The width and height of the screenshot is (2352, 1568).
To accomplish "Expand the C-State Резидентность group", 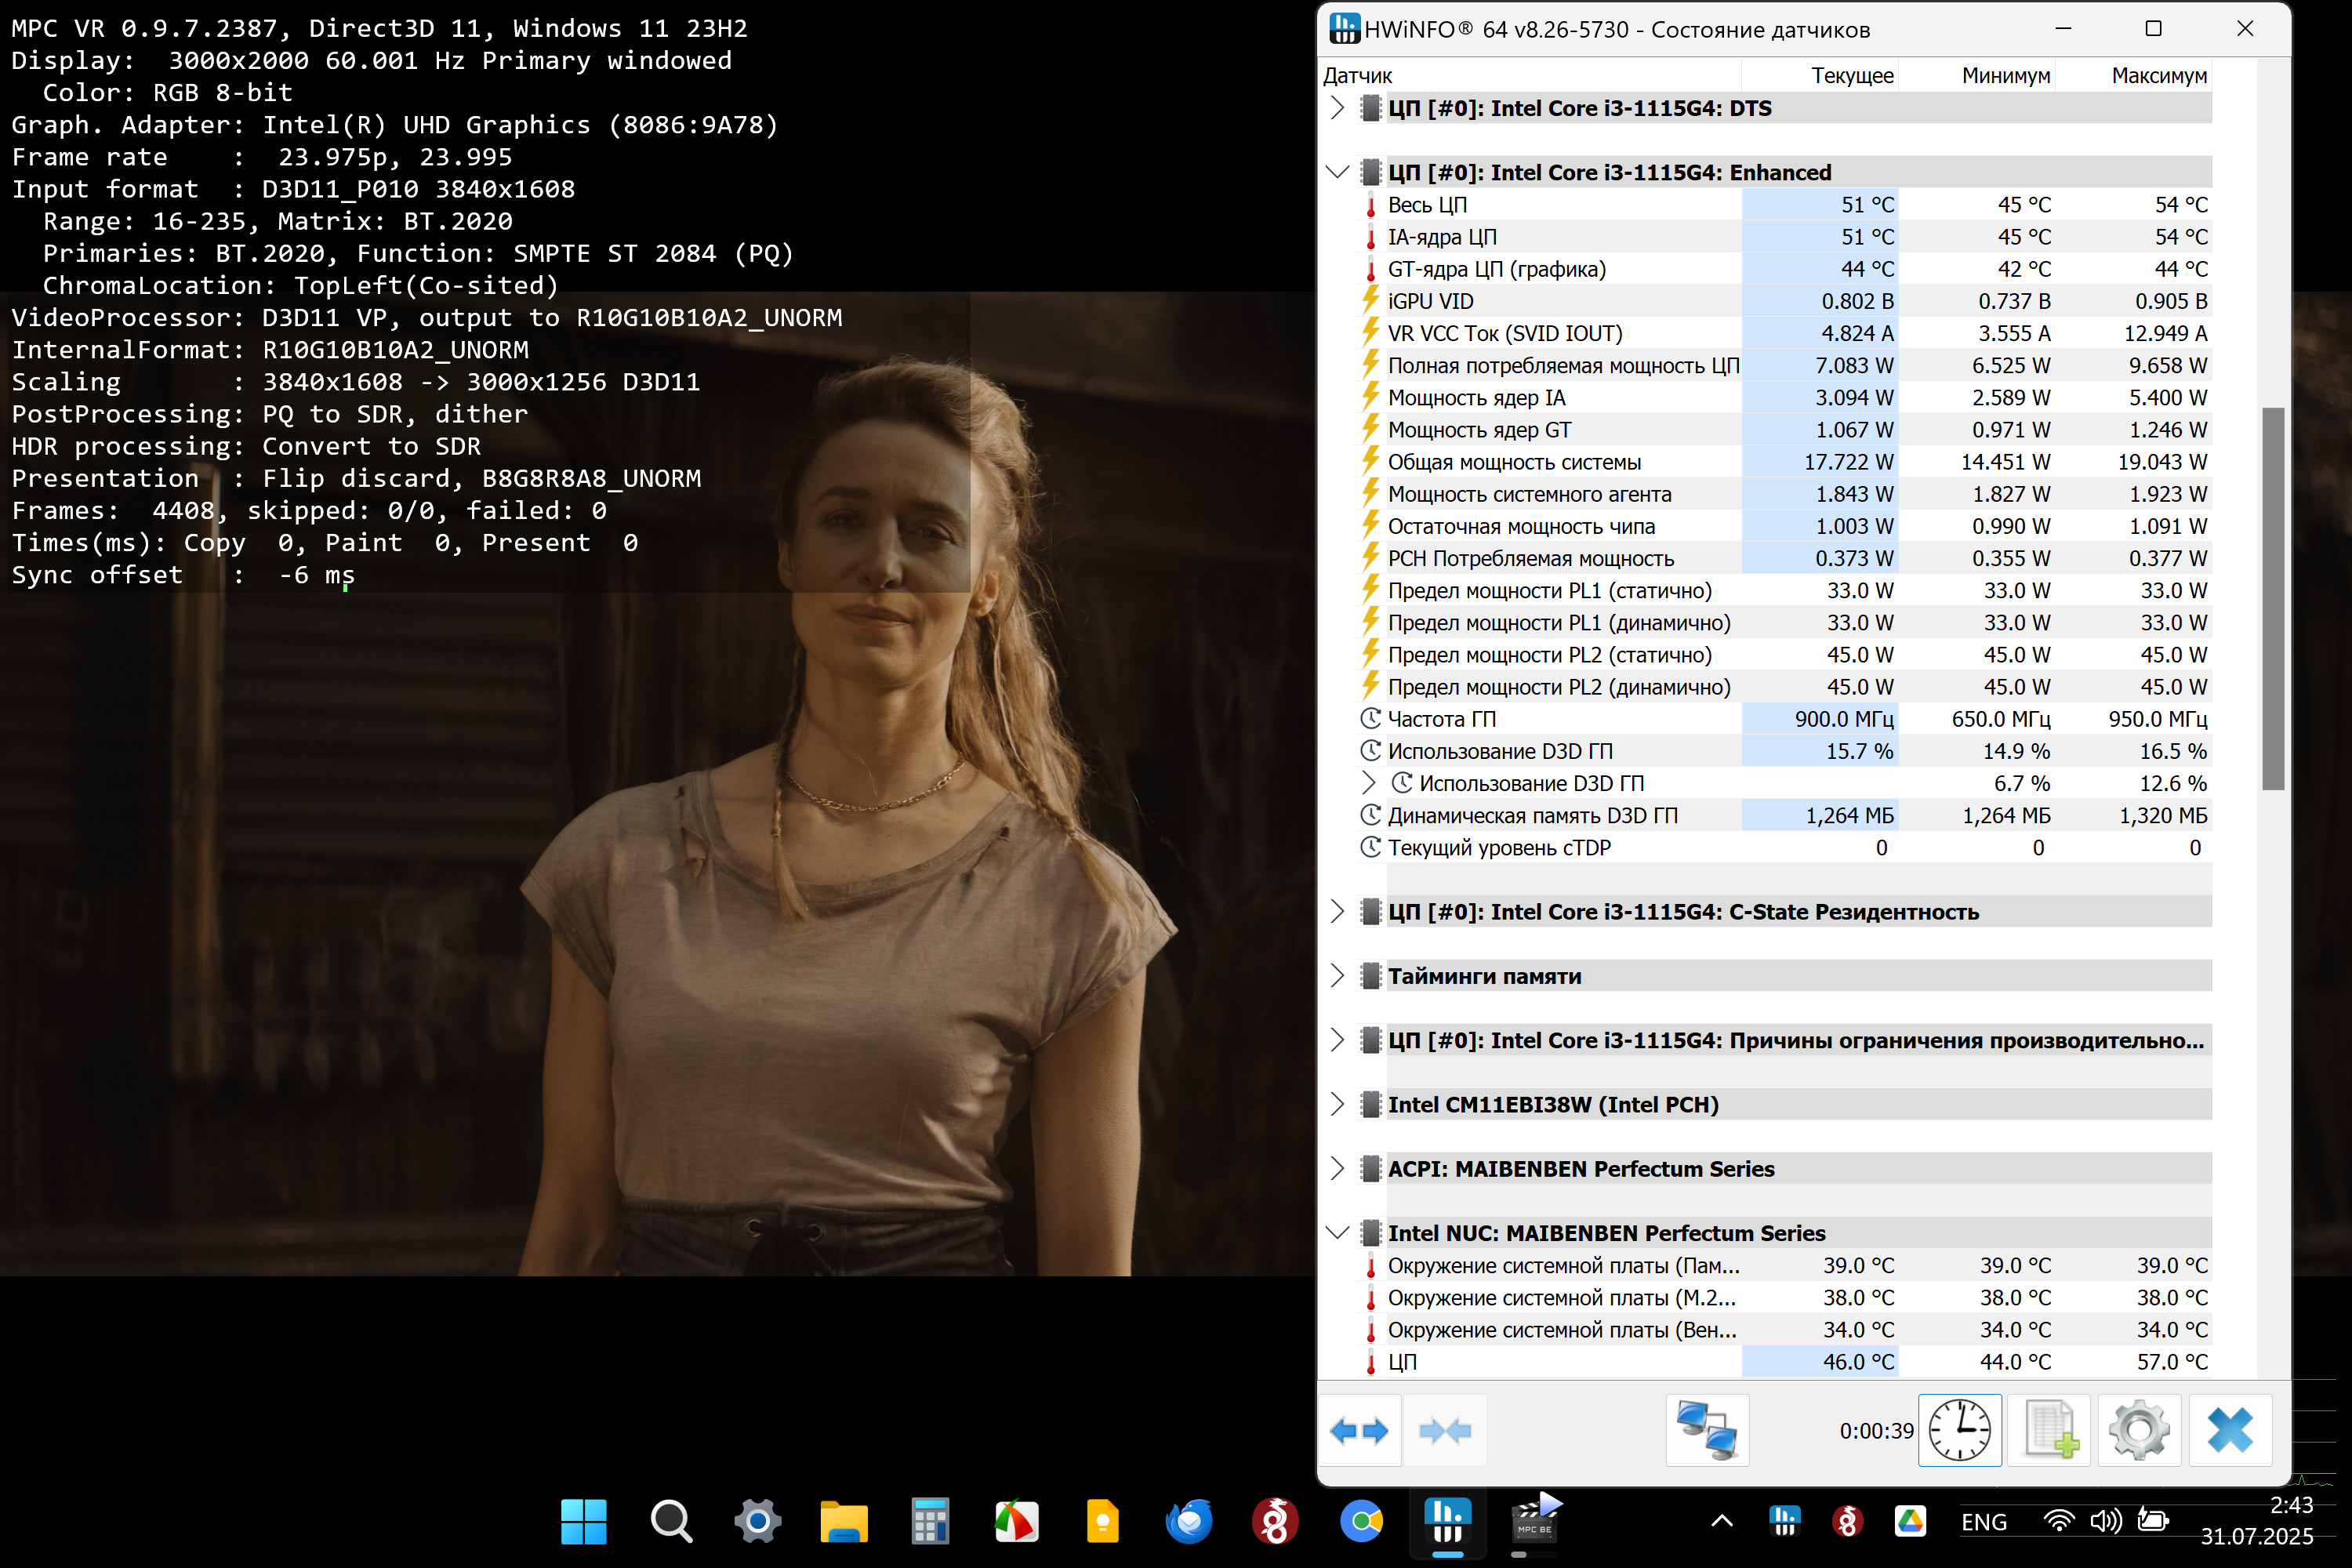I will pos(1337,911).
